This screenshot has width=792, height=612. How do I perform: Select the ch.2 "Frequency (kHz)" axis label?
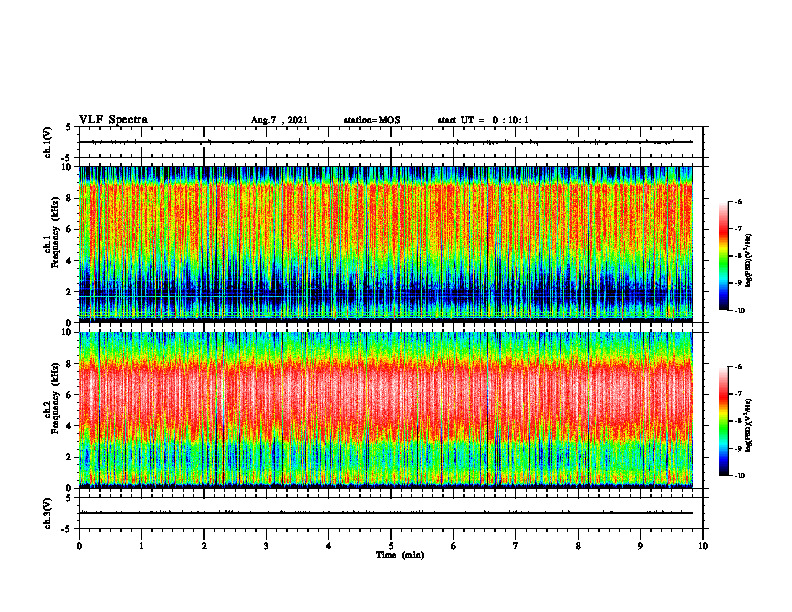click(56, 397)
